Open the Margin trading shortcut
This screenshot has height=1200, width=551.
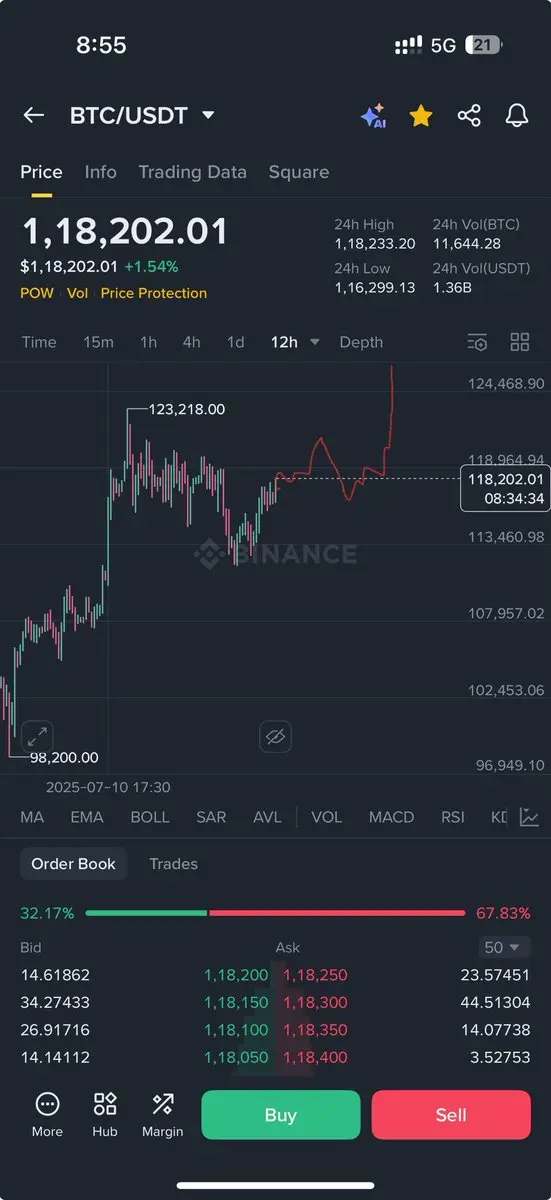pyautogui.click(x=162, y=1115)
